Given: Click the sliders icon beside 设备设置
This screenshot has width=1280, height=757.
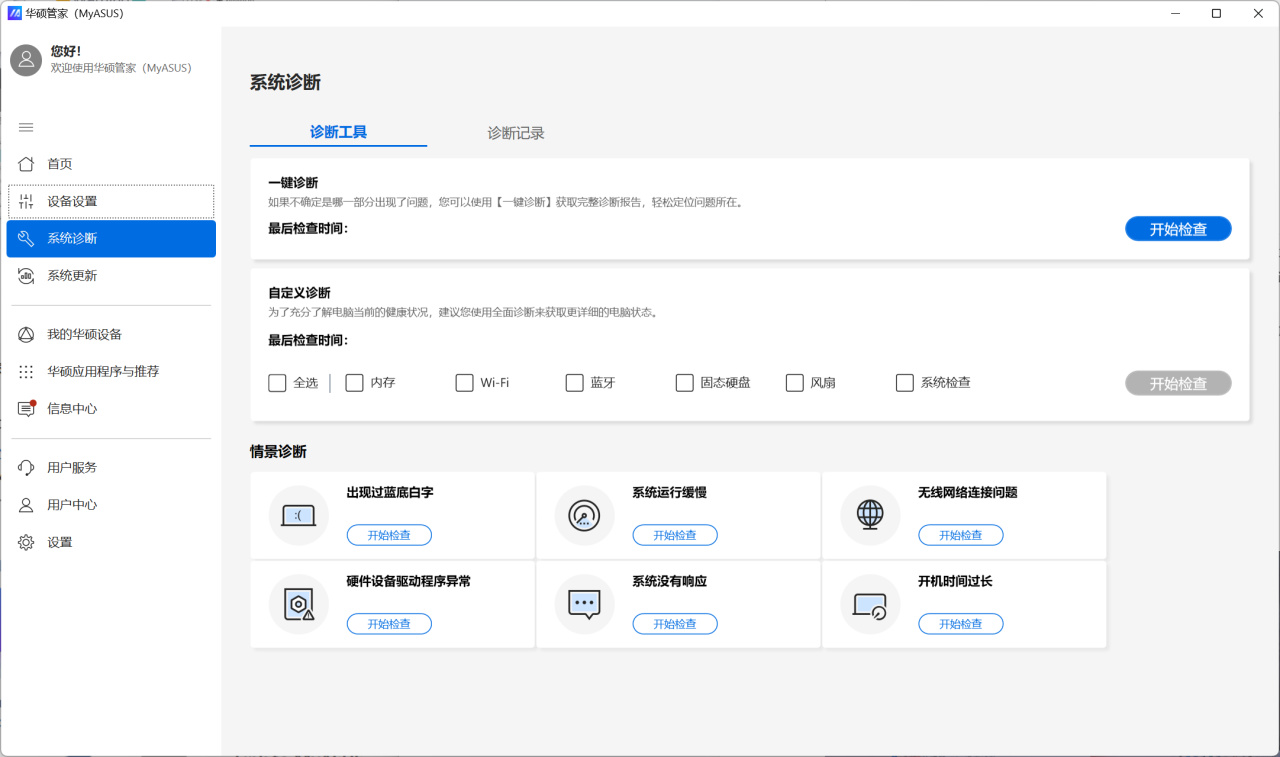Looking at the screenshot, I should click(x=26, y=201).
